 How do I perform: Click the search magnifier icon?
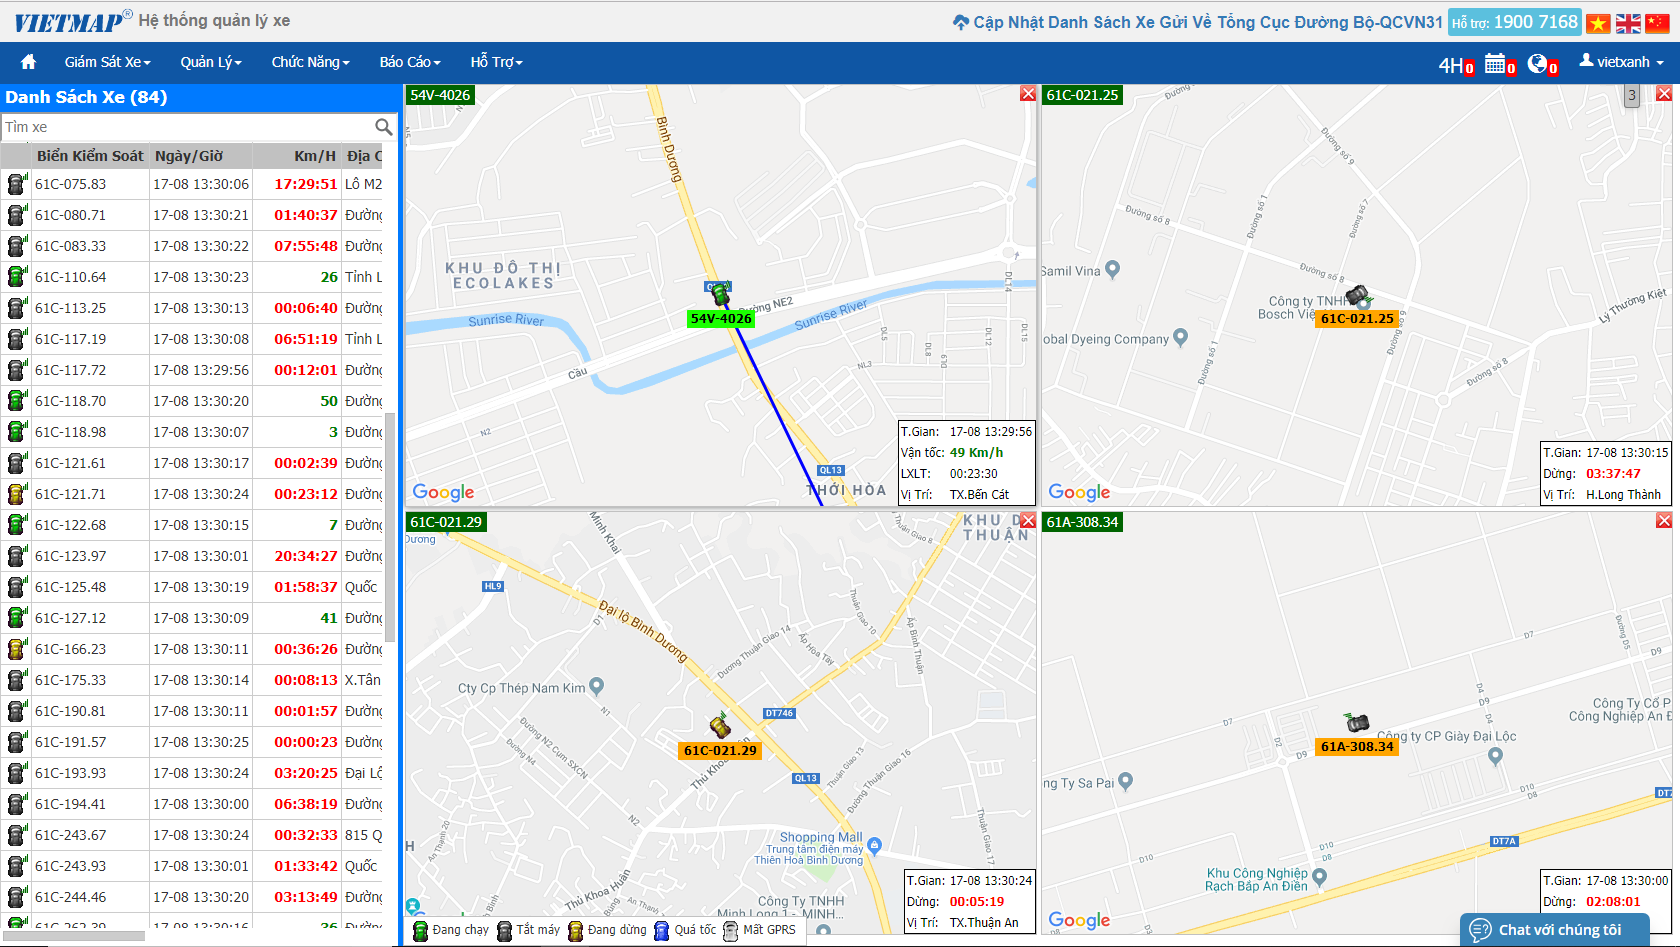point(384,127)
